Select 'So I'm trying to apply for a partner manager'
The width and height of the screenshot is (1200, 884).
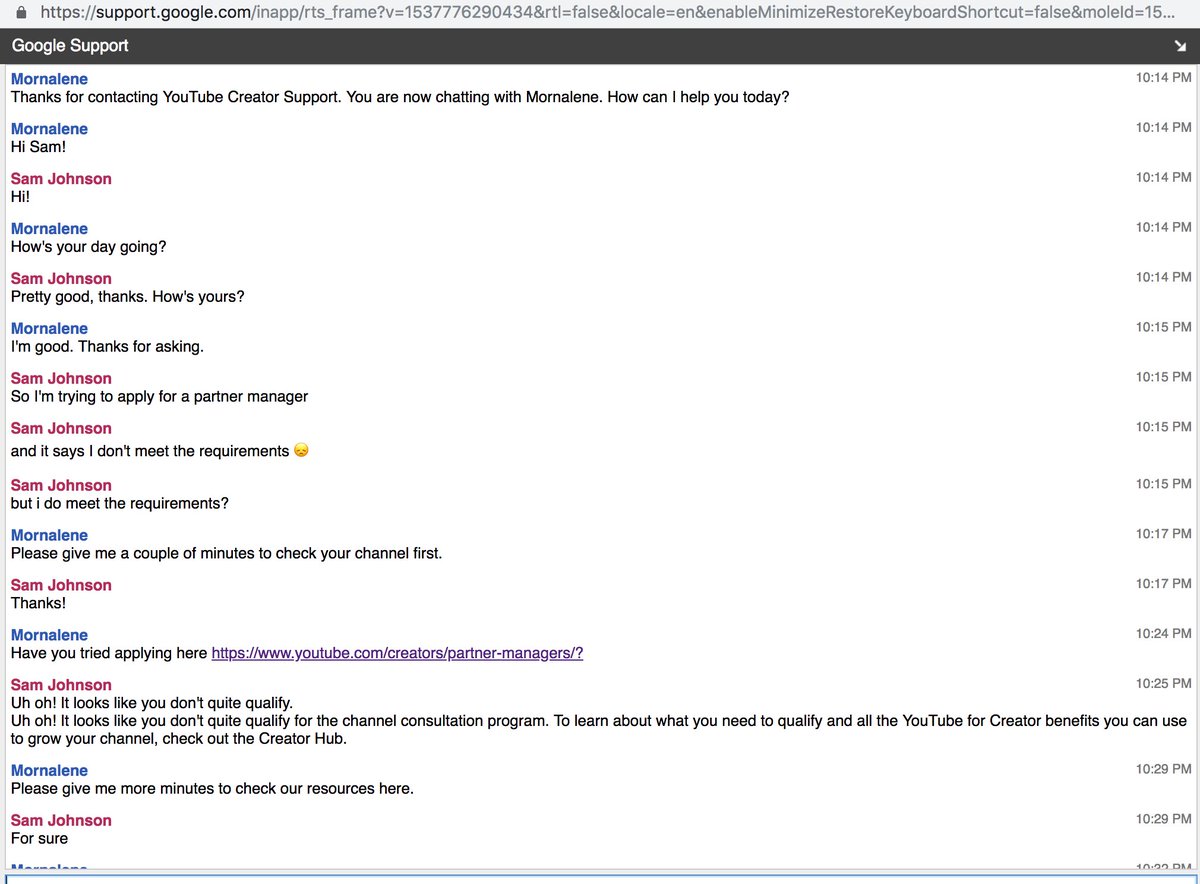[159, 397]
